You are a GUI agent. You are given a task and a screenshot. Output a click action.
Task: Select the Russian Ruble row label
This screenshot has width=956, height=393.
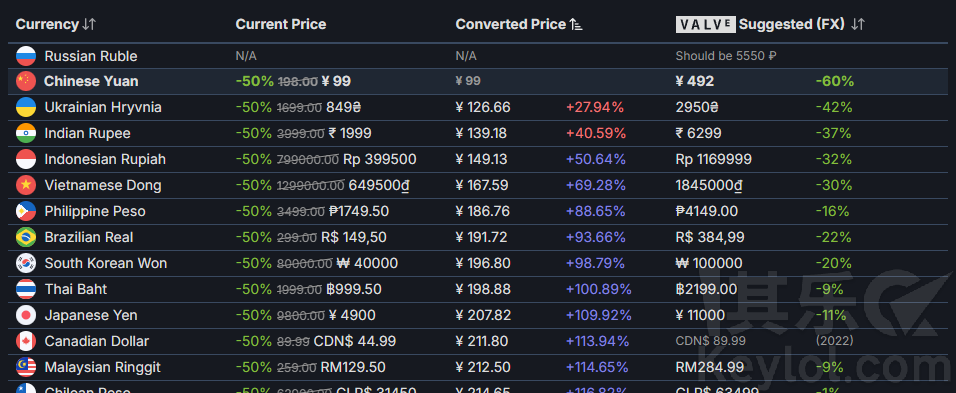(x=91, y=56)
